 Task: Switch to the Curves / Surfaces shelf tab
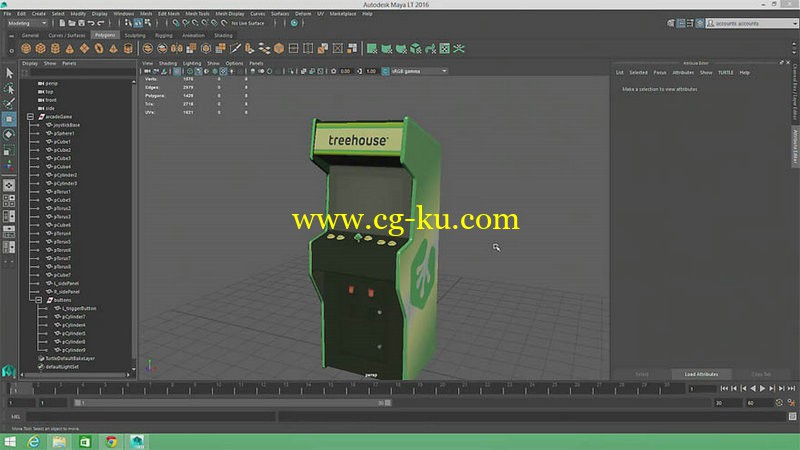pos(66,35)
